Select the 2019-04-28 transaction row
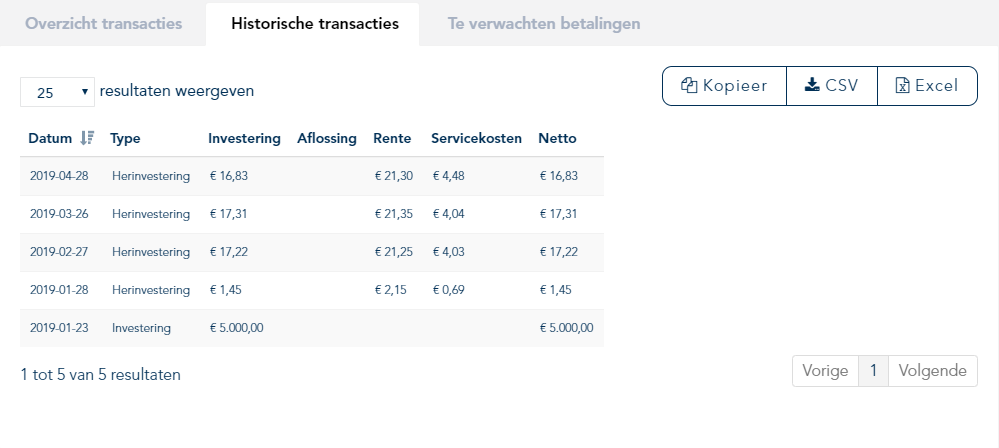 tap(312, 176)
